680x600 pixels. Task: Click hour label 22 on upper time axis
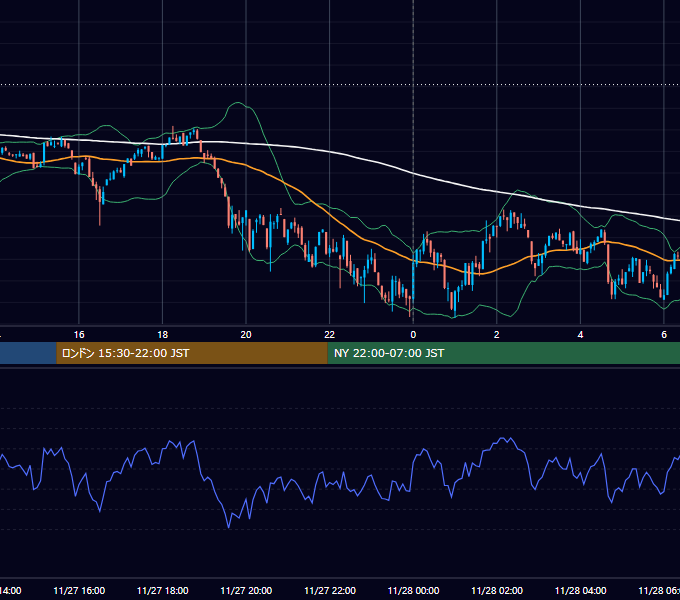pos(330,335)
